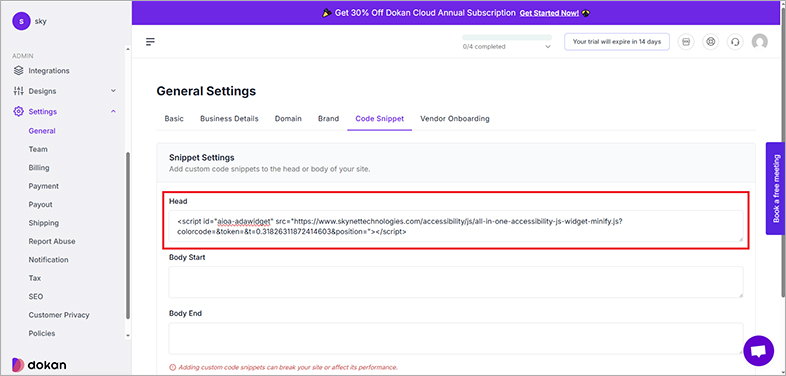Image resolution: width=786 pixels, height=376 pixels.
Task: Click the Dokan logo
Action: tap(39, 365)
